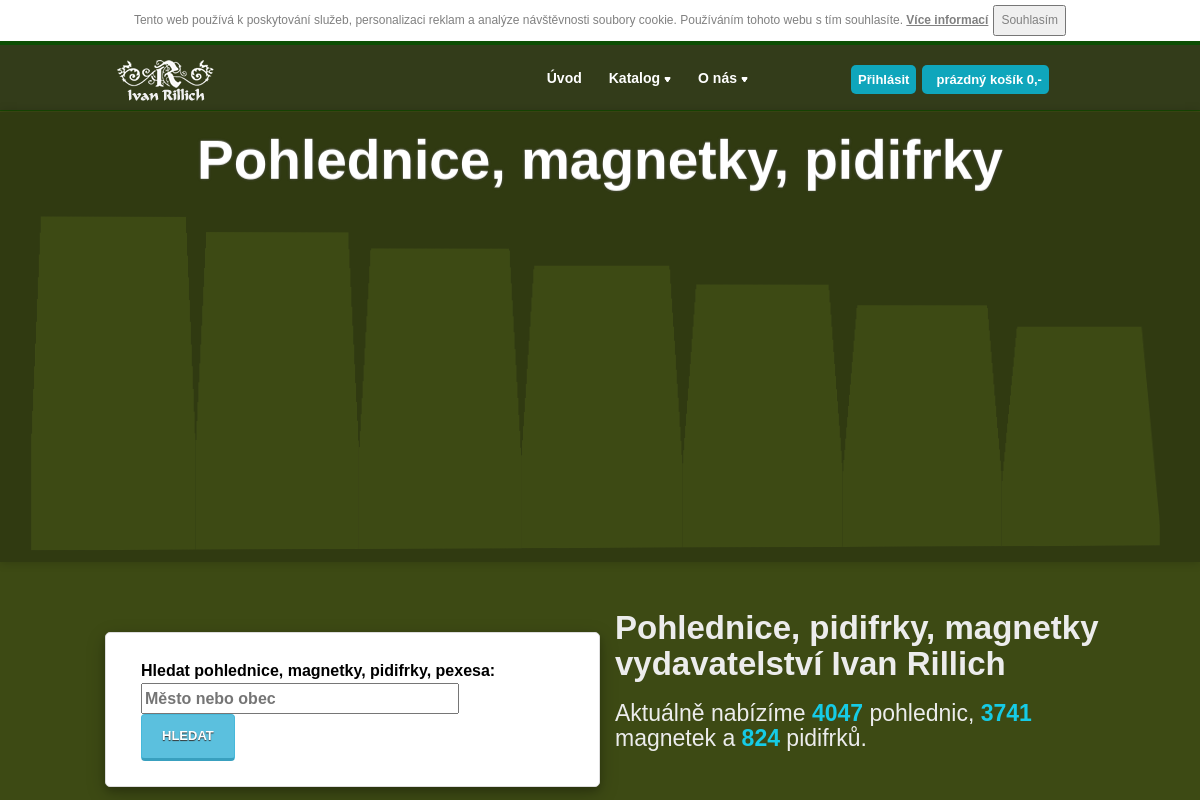This screenshot has height=800, width=1200.
Task: Click the Pohlednice, magnetky, pidifrky headline
Action: pos(600,160)
